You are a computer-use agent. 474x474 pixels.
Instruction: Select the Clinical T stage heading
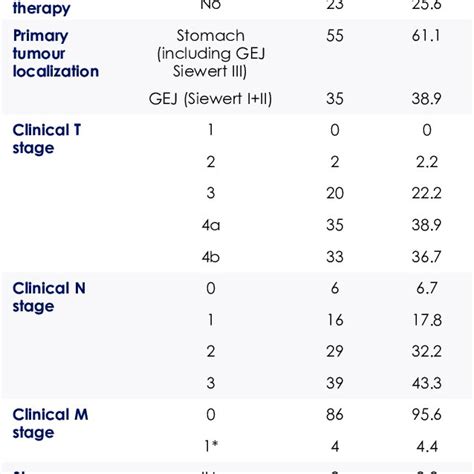click(47, 139)
